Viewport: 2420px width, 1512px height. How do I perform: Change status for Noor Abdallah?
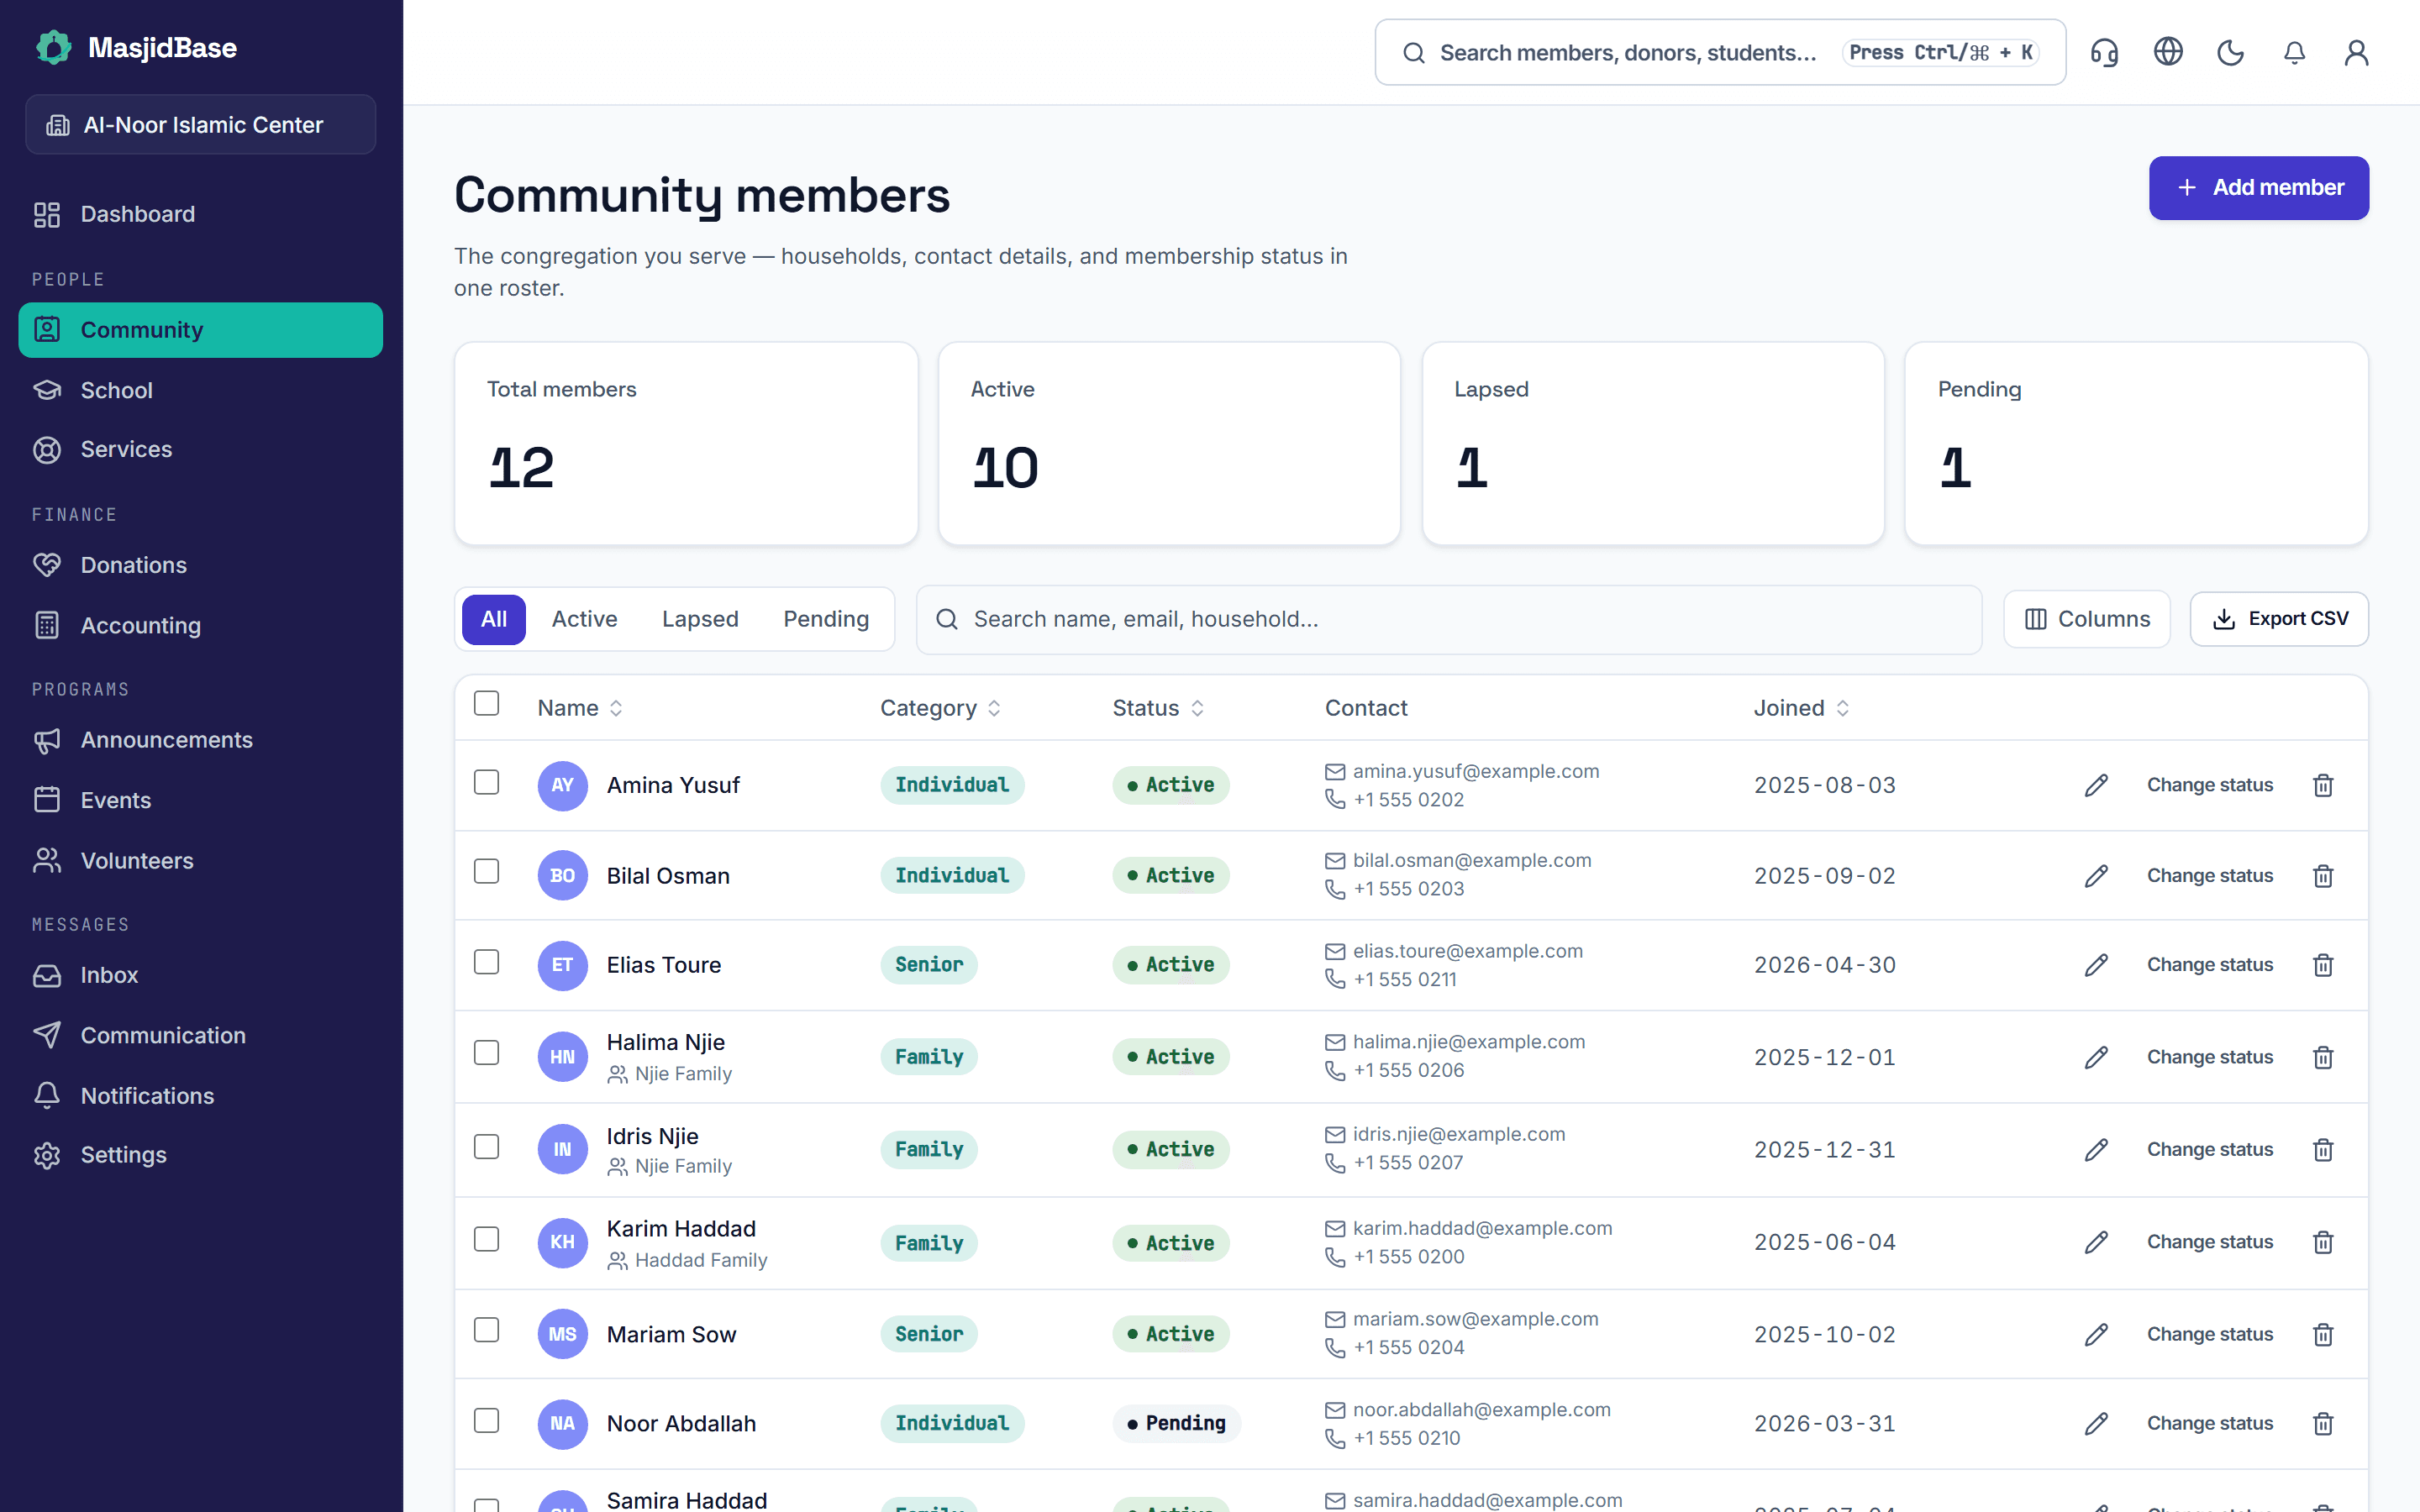2209,1423
